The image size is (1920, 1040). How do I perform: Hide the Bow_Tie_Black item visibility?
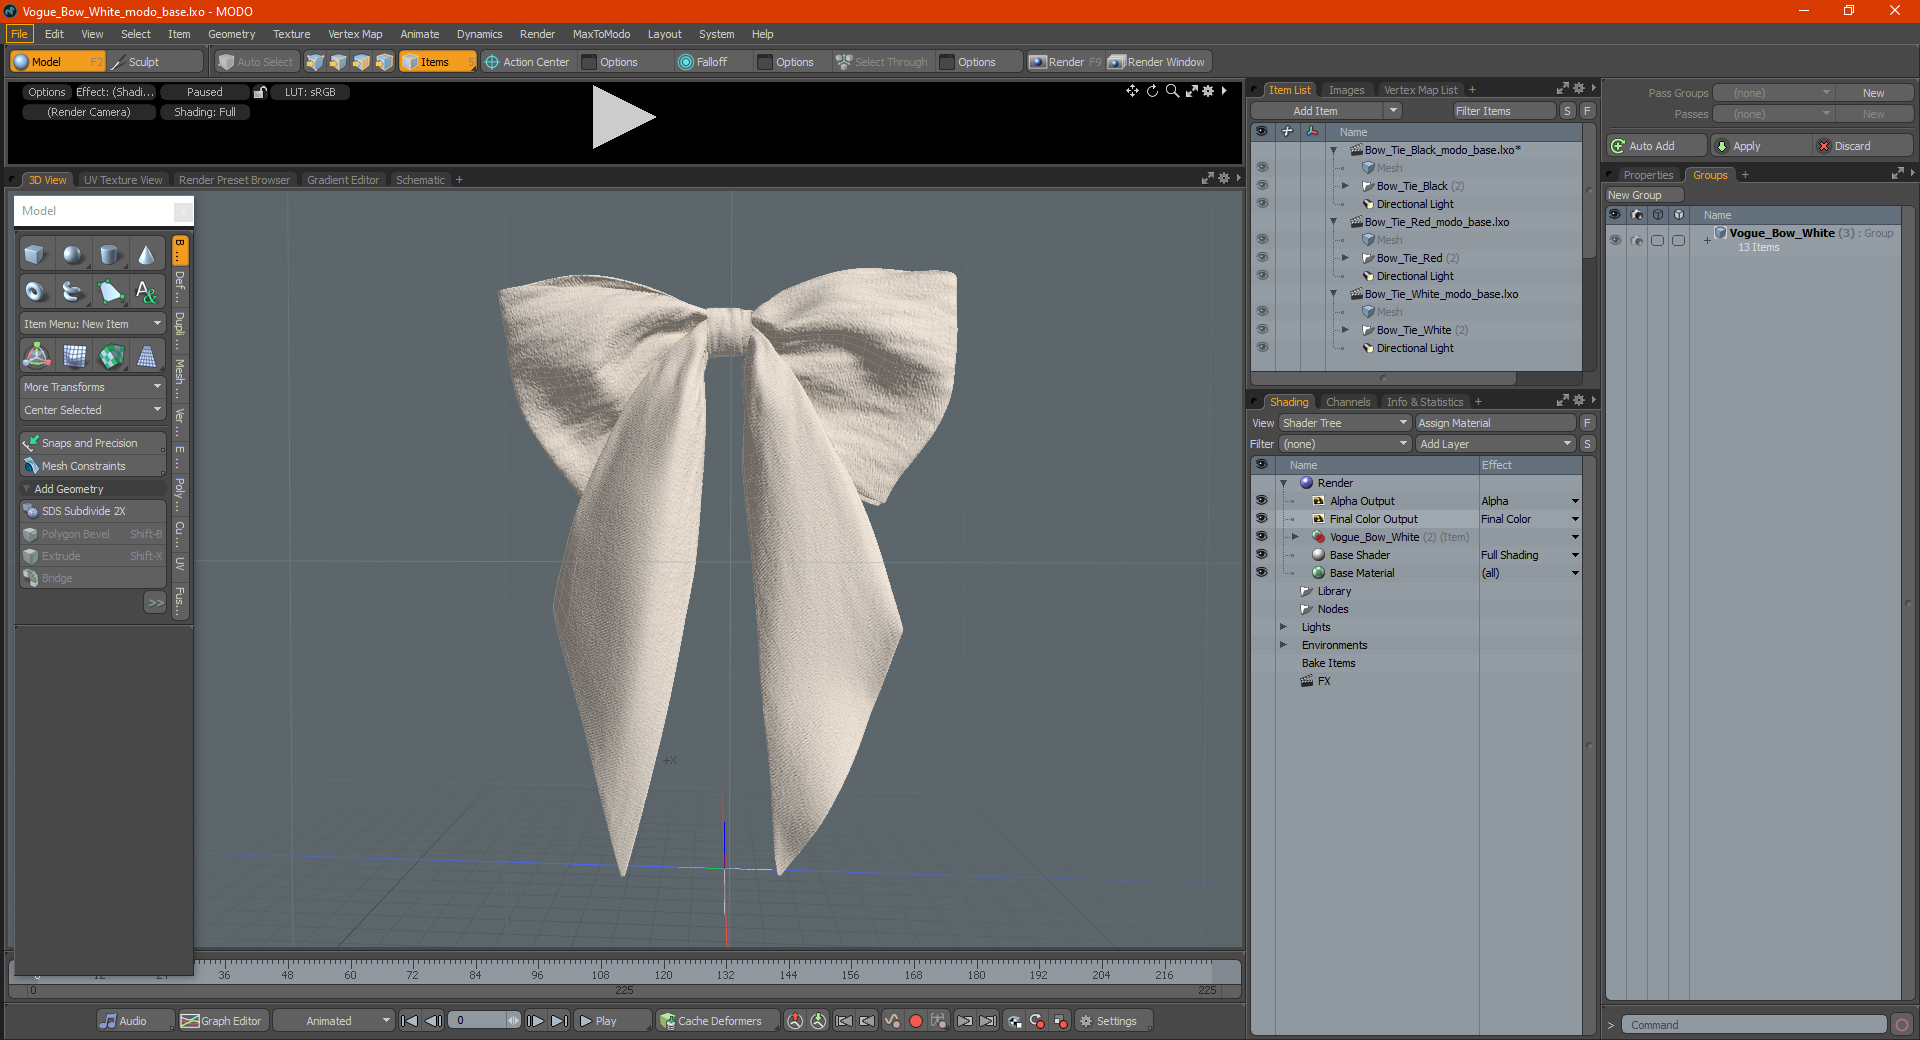[x=1262, y=186]
